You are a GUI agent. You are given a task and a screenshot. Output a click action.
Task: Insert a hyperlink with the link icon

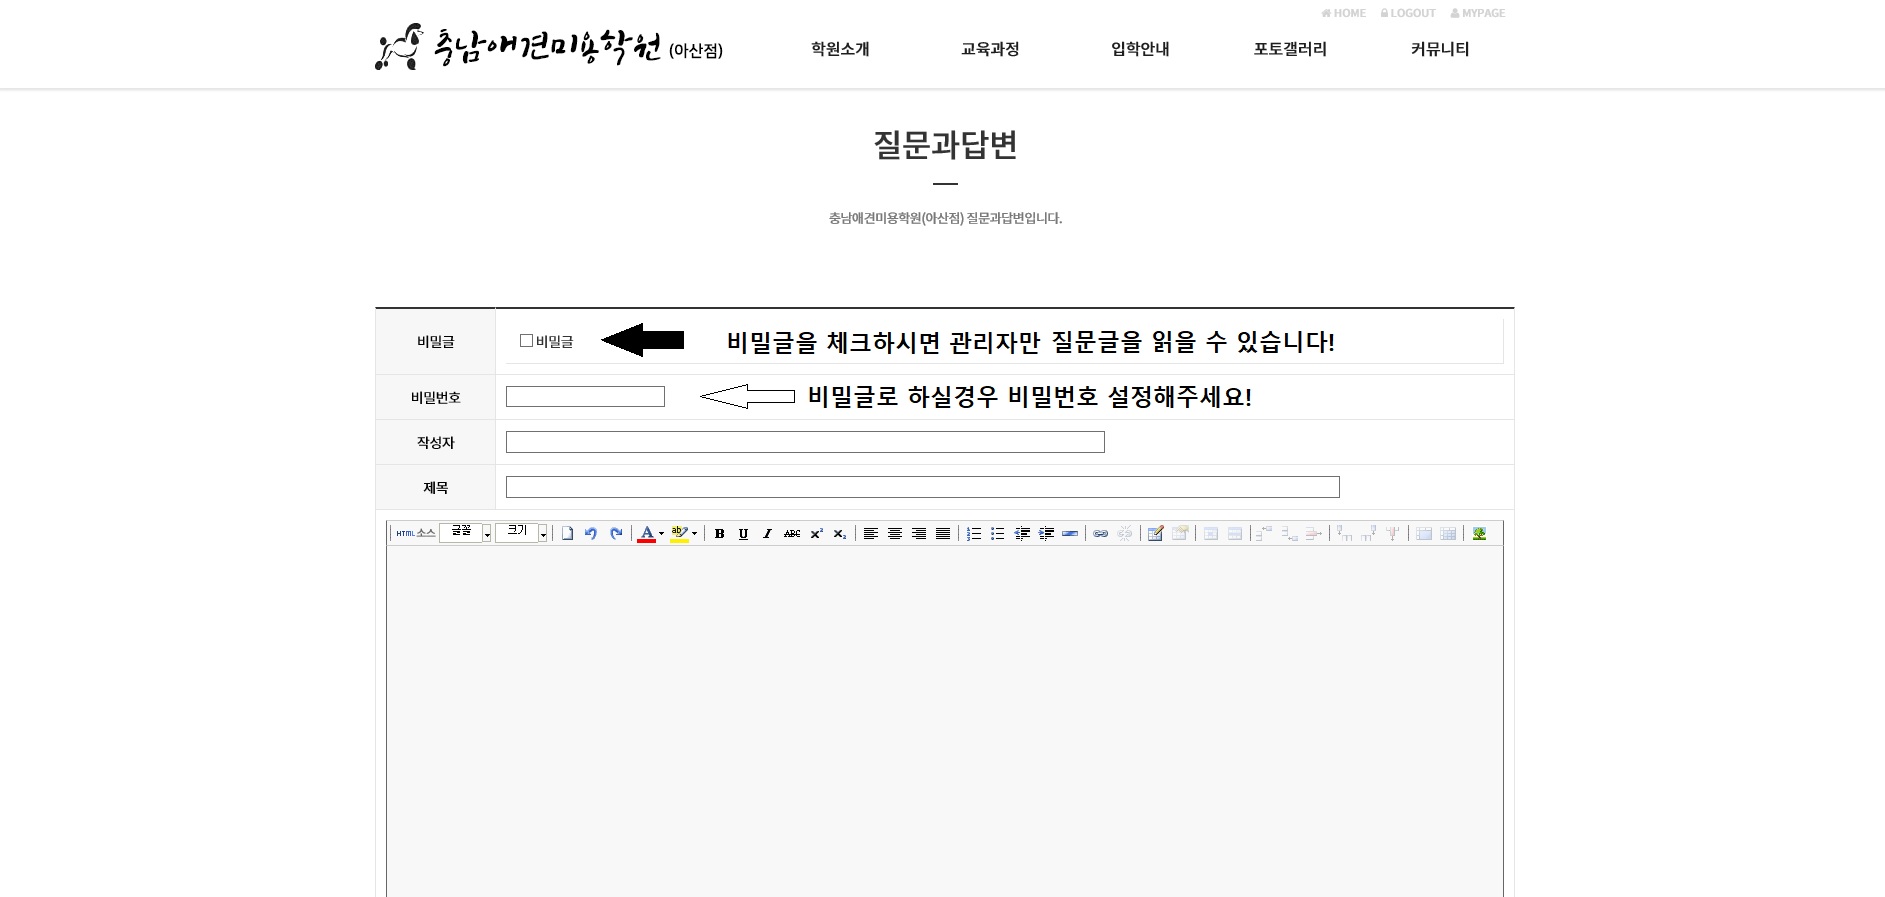click(1100, 534)
